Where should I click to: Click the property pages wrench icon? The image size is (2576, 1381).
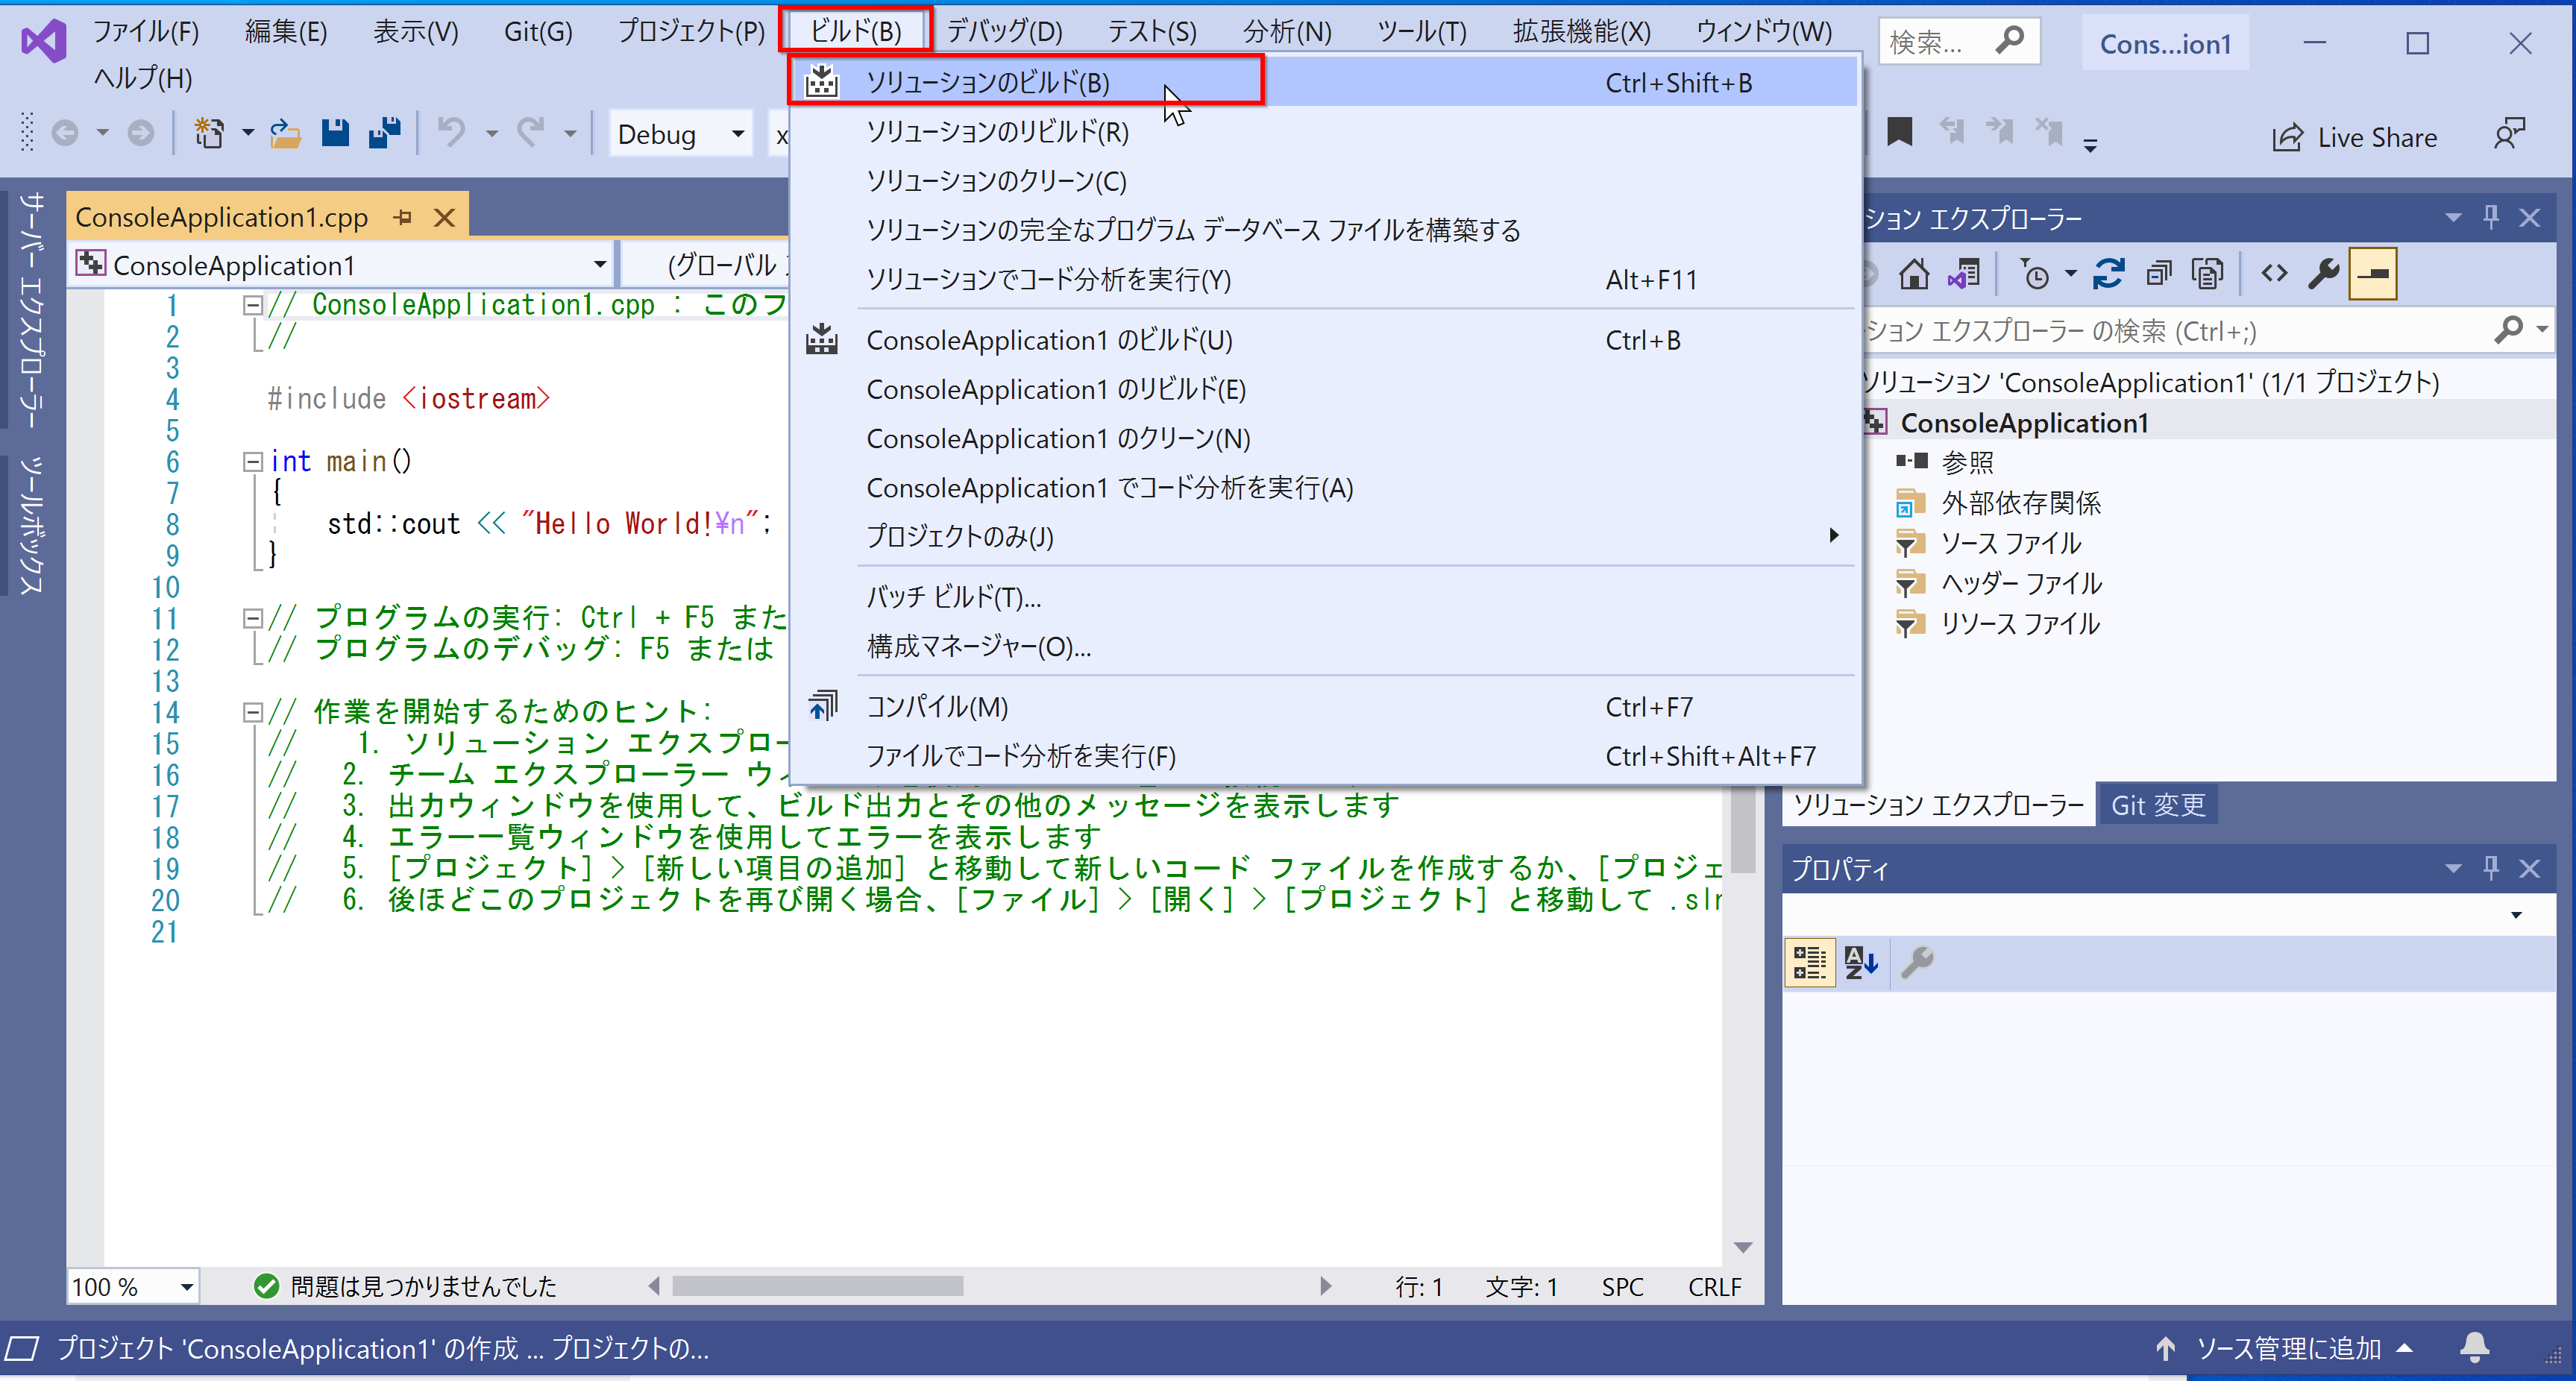[1917, 963]
